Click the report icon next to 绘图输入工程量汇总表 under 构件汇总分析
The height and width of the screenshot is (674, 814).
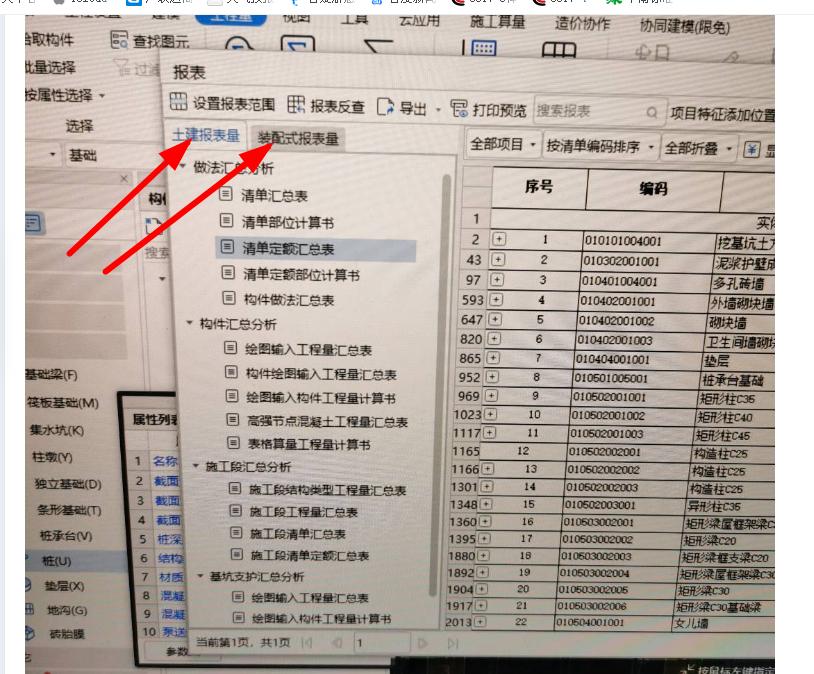[x=230, y=347]
